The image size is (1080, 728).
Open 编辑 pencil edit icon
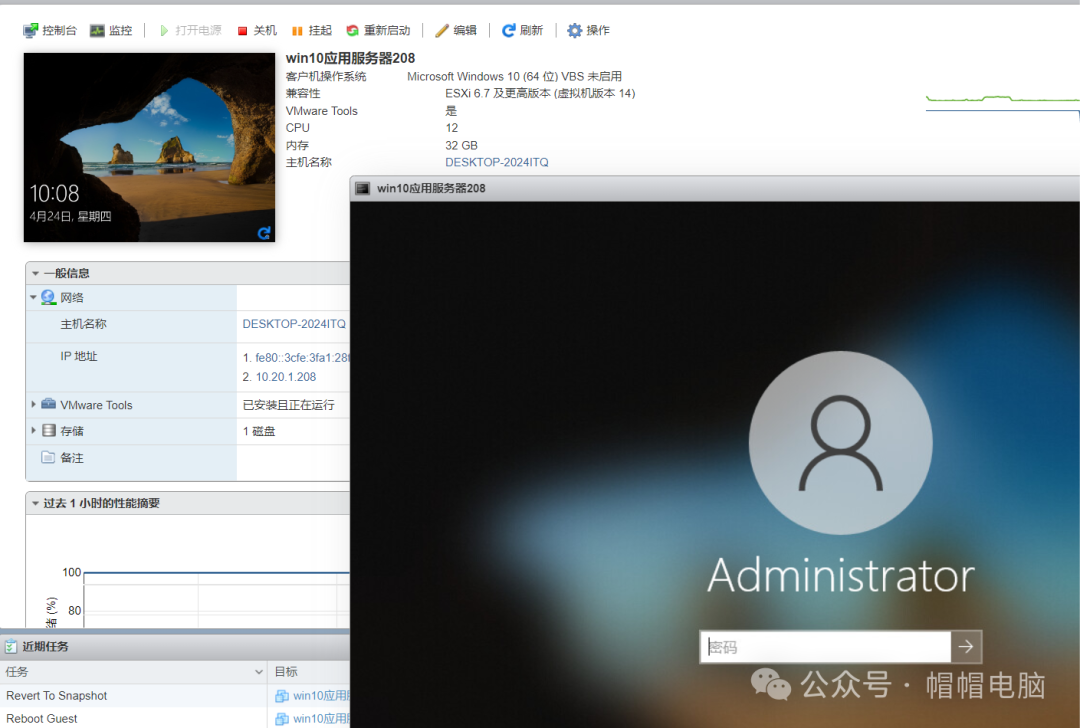point(442,31)
